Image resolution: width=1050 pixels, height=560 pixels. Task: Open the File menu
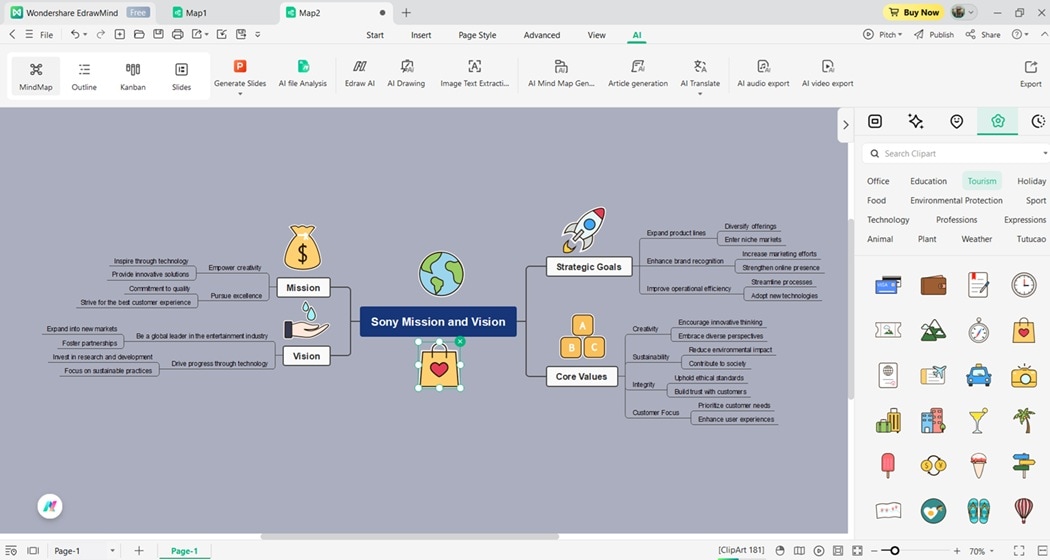coord(46,35)
